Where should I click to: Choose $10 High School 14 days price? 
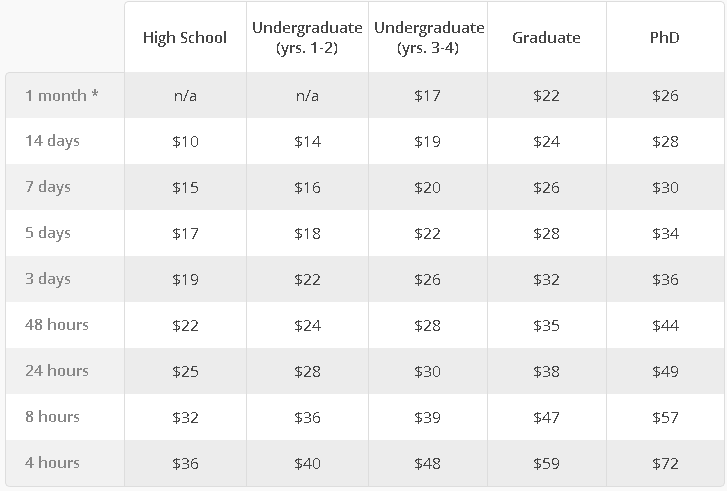pos(185,141)
